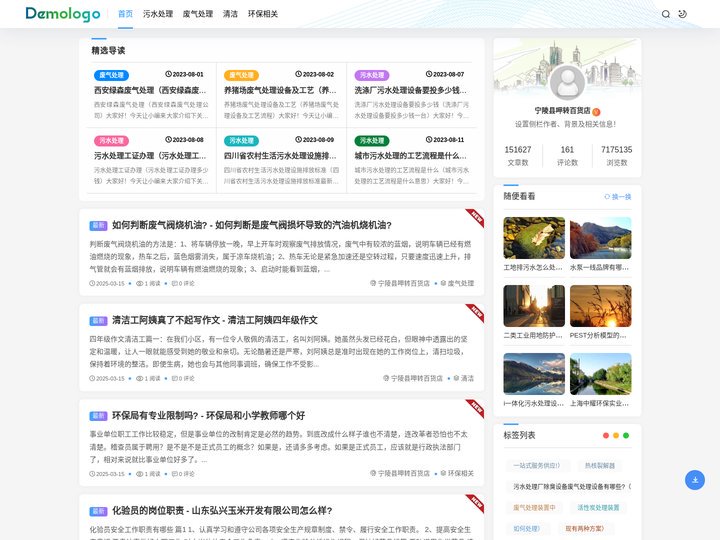
Task: Select tag 废气处理装置中
Action: point(534,507)
